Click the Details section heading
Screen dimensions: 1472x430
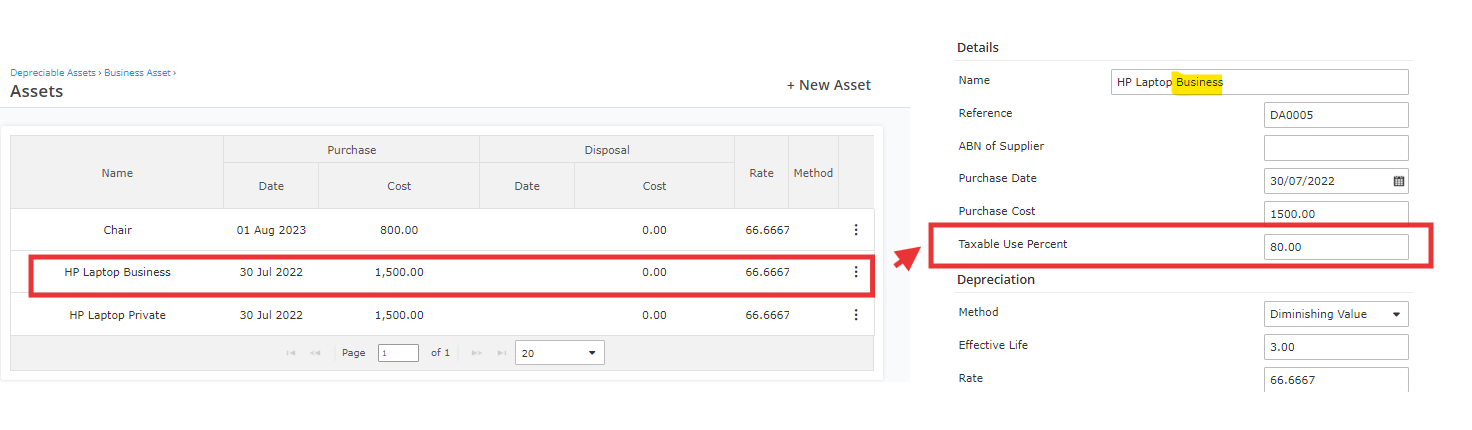978,47
